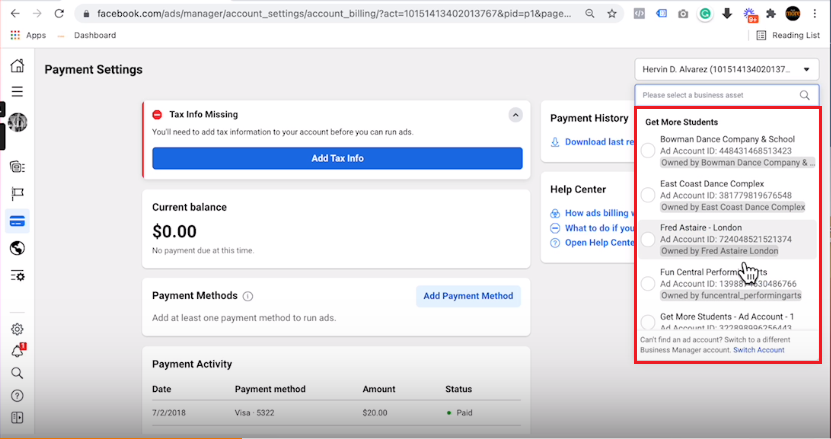Select Get More Students - Ad Account - 1 radio
This screenshot has height=439, width=831.
point(648,322)
